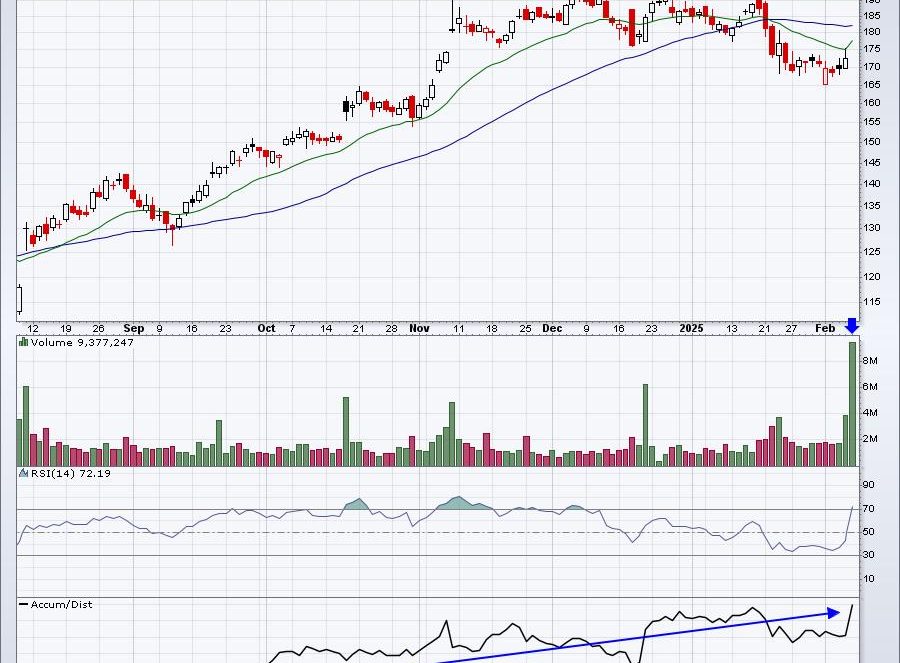The height and width of the screenshot is (663, 900).
Task: Select the 'Volume 9,377,247' indicator label
Action: pos(82,343)
